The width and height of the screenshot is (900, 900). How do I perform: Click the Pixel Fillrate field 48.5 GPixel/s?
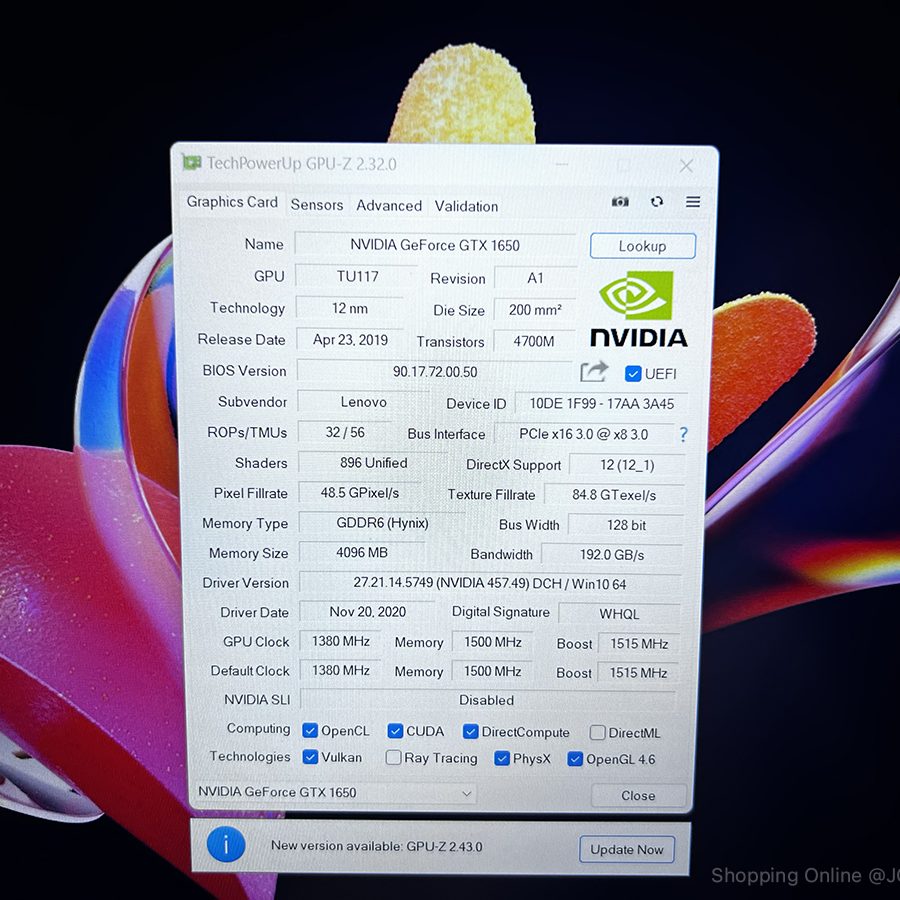359,493
